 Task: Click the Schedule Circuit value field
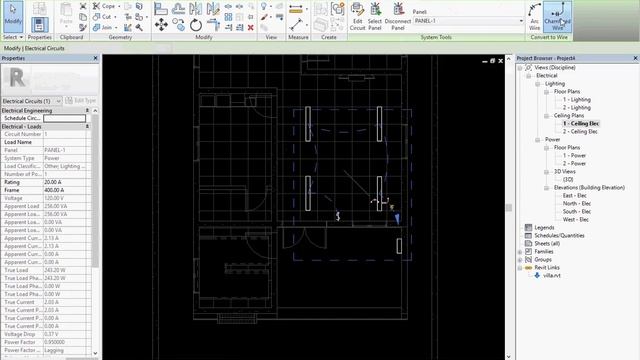pos(64,118)
